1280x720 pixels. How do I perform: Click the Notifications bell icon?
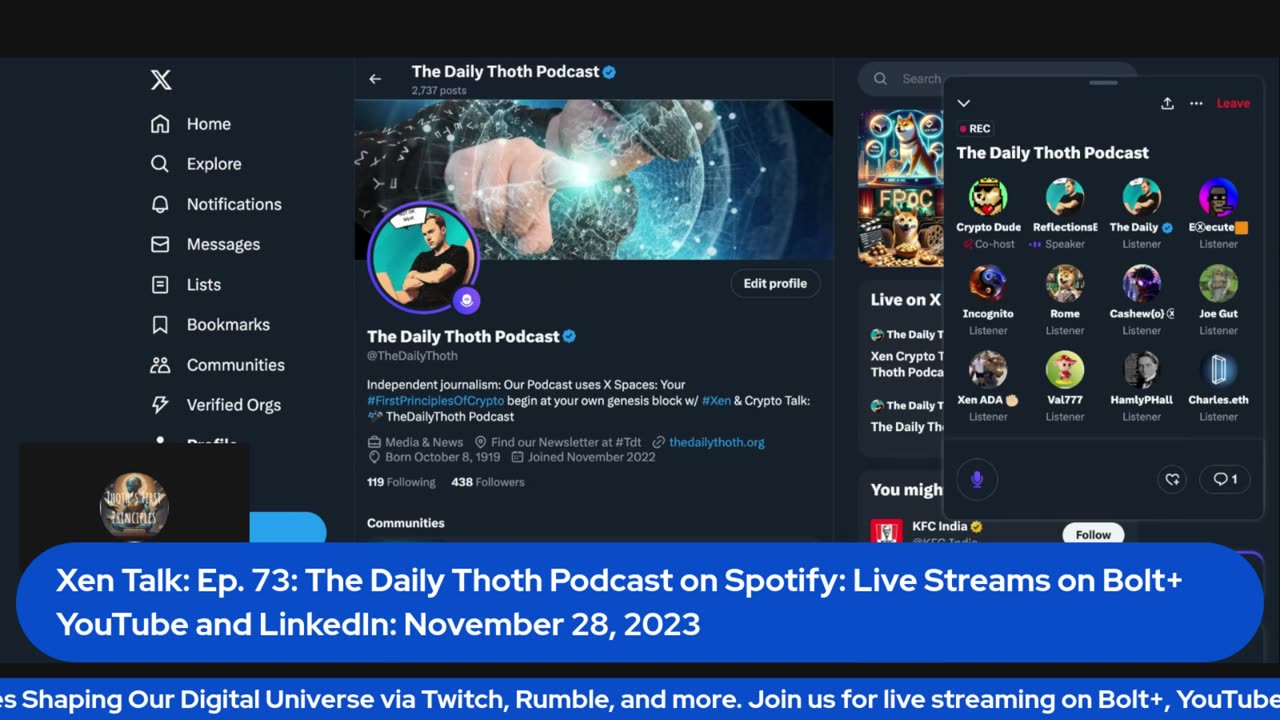point(160,204)
